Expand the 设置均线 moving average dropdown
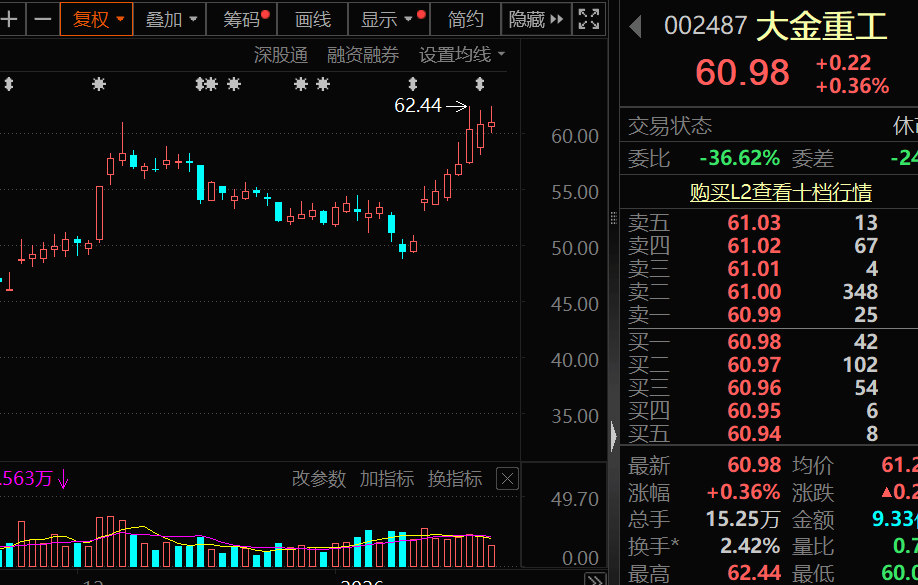The image size is (918, 585). click(x=462, y=55)
